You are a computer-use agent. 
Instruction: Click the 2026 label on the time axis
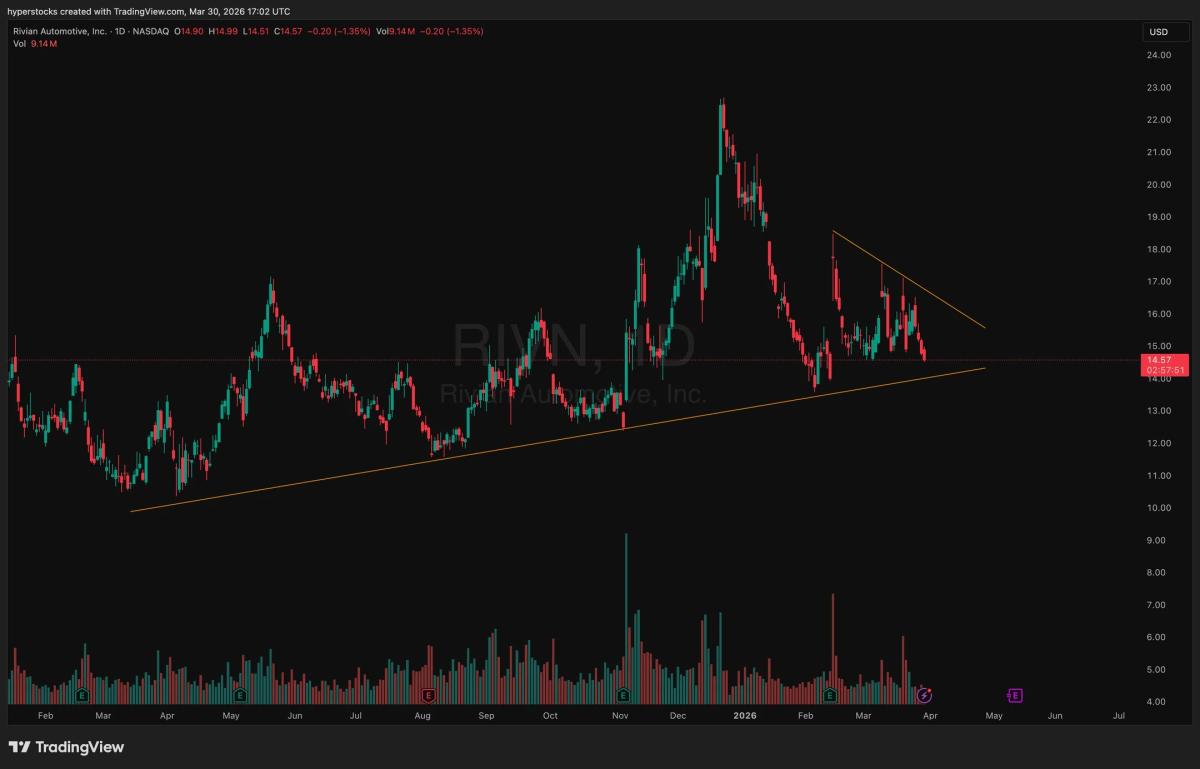745,716
